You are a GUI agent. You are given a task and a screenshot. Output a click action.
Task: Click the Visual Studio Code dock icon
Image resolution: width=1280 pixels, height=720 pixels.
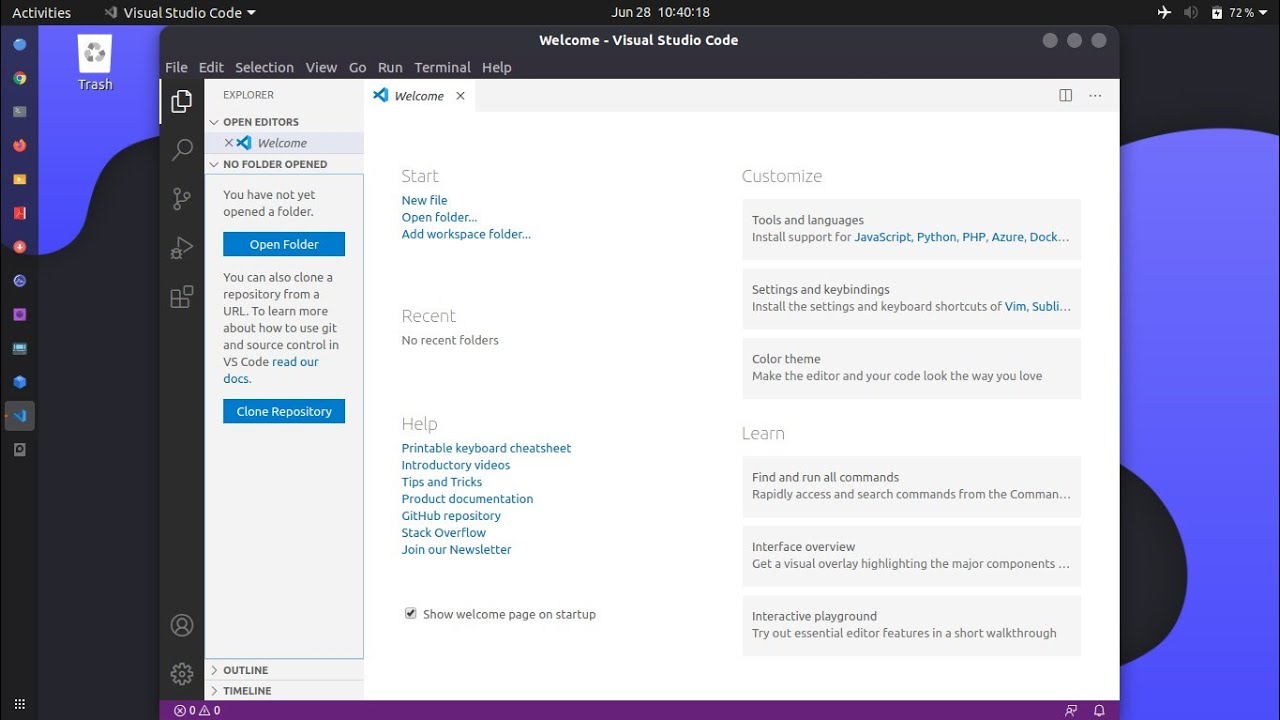[20, 415]
